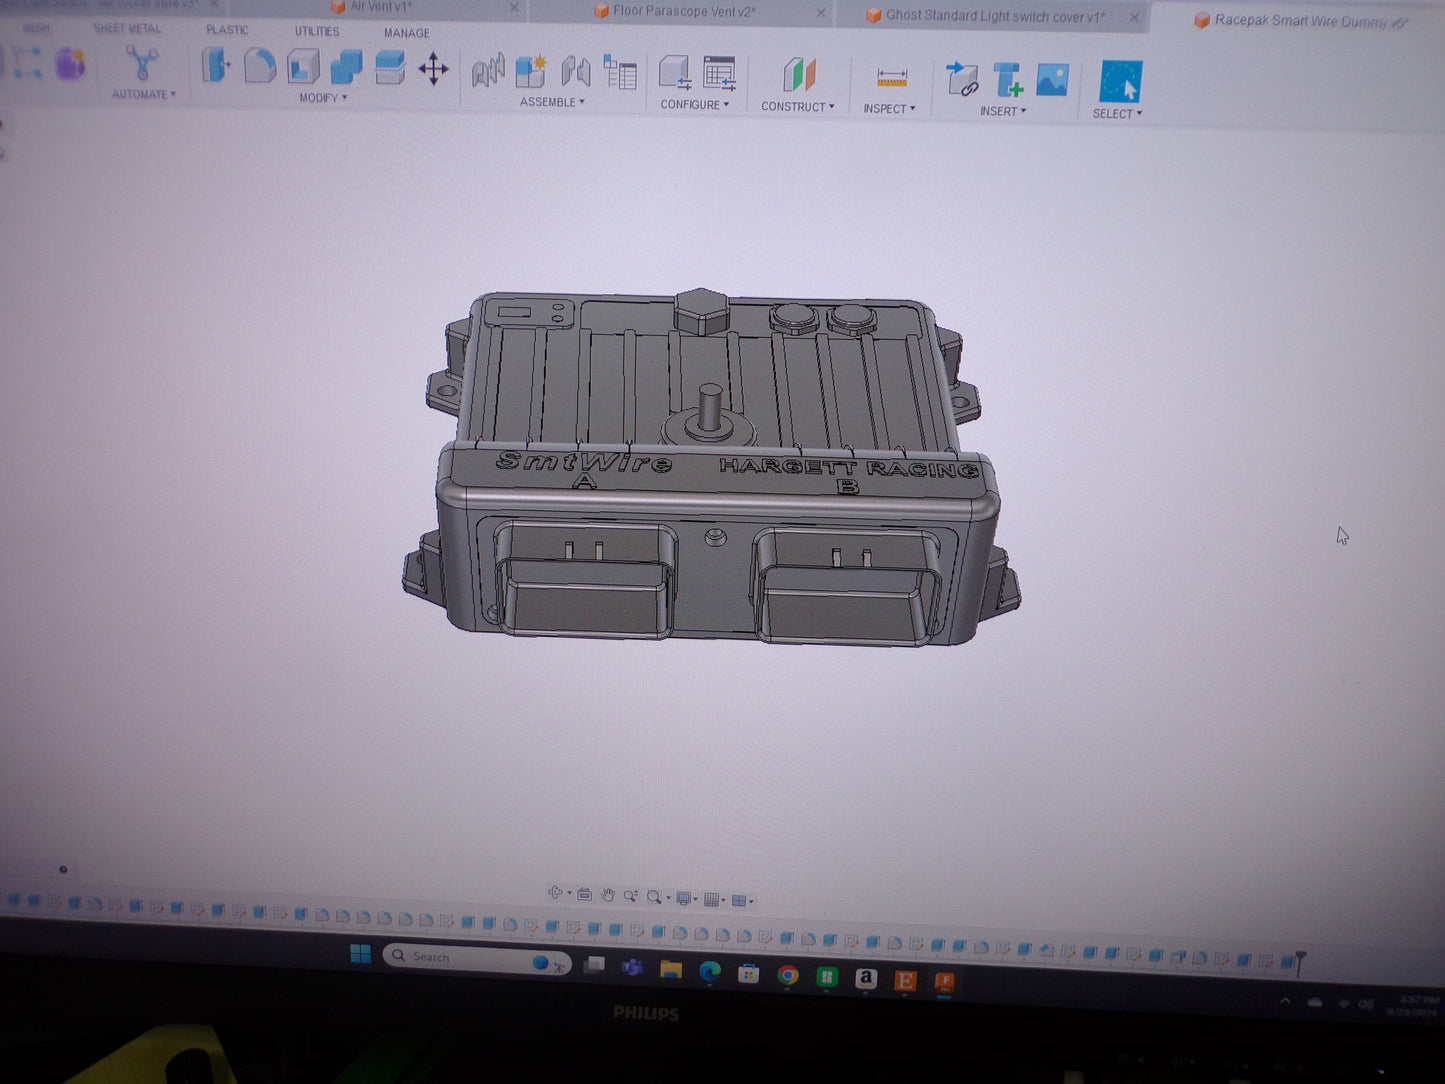
Task: Click the timeline end marker
Action: click(x=1299, y=962)
